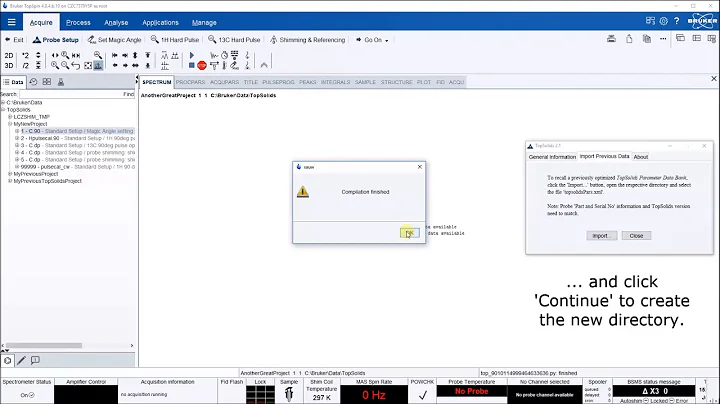This screenshot has height=404, width=720.
Task: Expand the 99999 - pulsecal_cw dataset node
Action: pyautogui.click(x=17, y=167)
